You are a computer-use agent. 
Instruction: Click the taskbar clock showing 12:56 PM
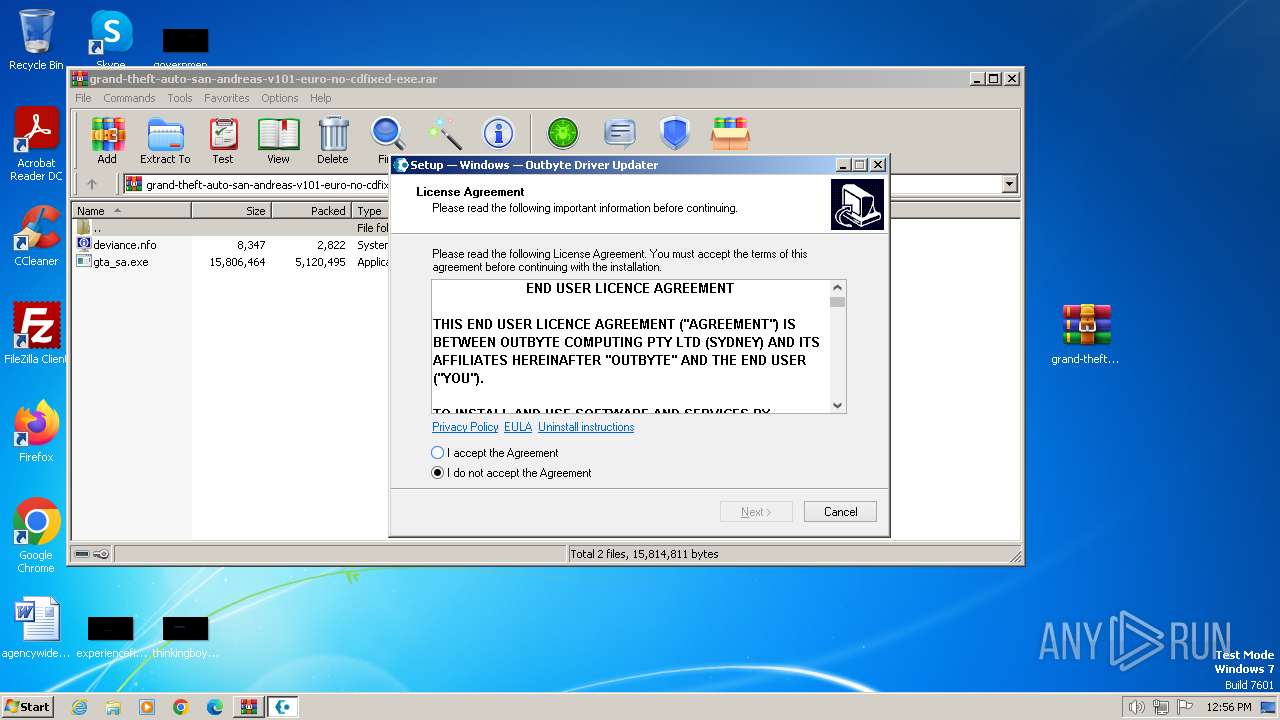[1229, 707]
